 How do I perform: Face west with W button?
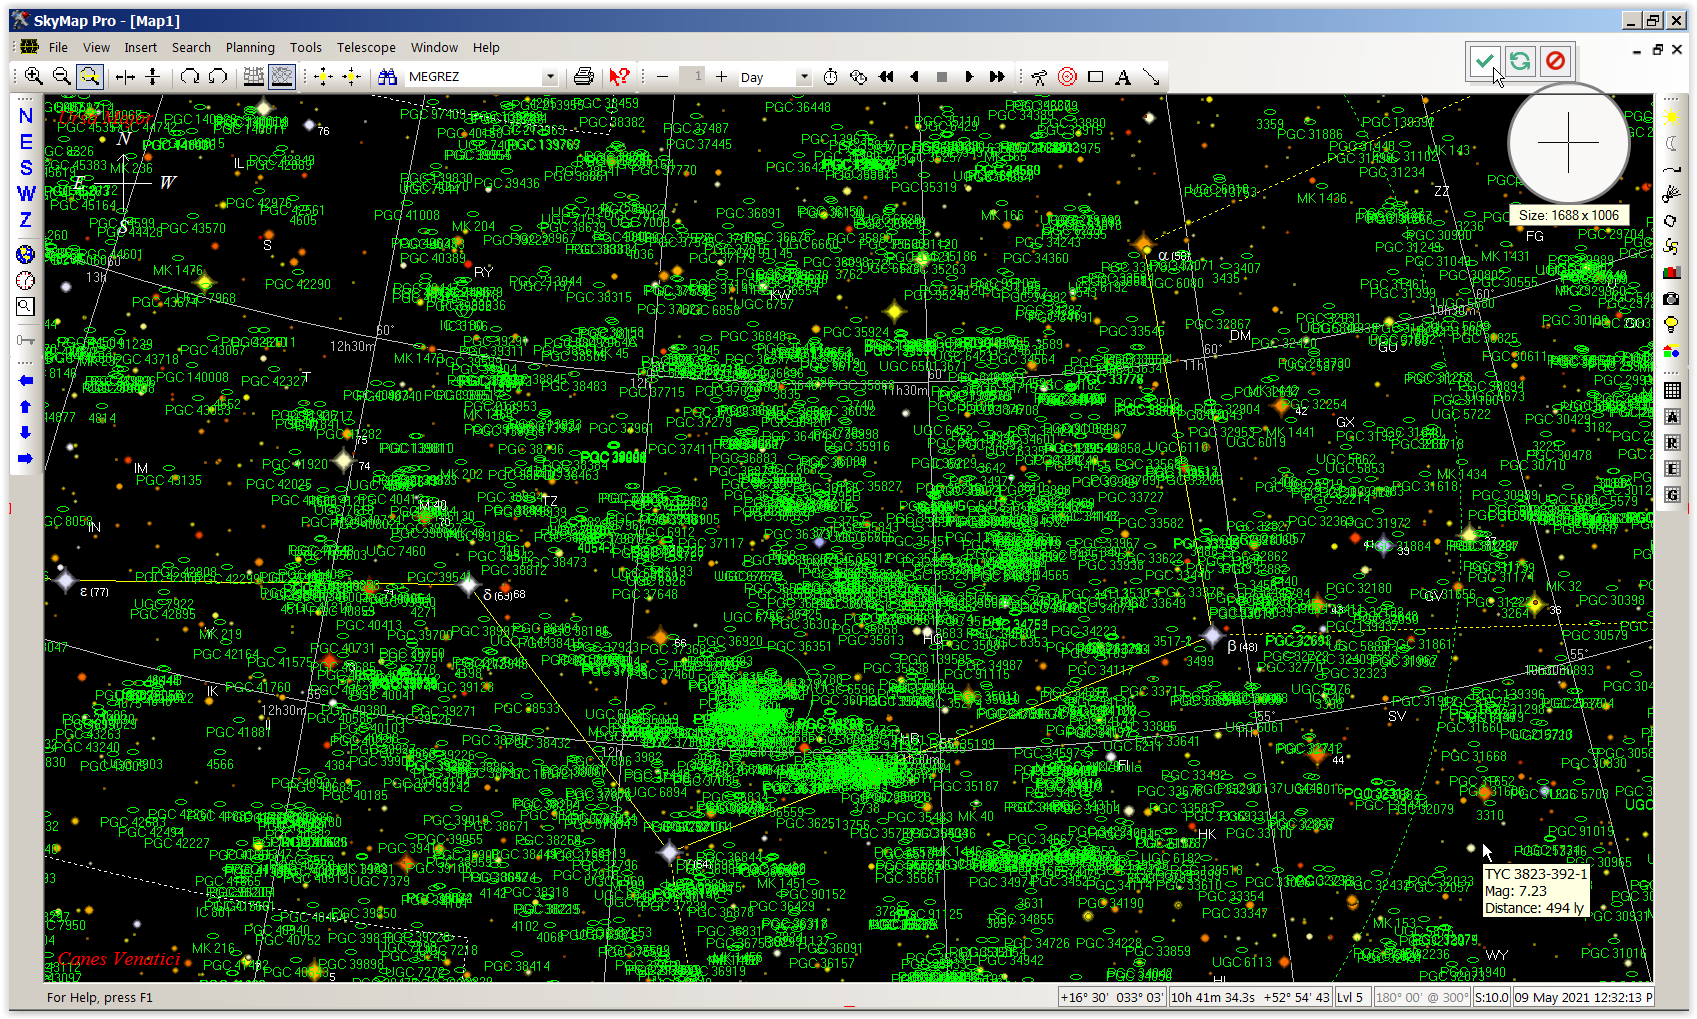26,194
